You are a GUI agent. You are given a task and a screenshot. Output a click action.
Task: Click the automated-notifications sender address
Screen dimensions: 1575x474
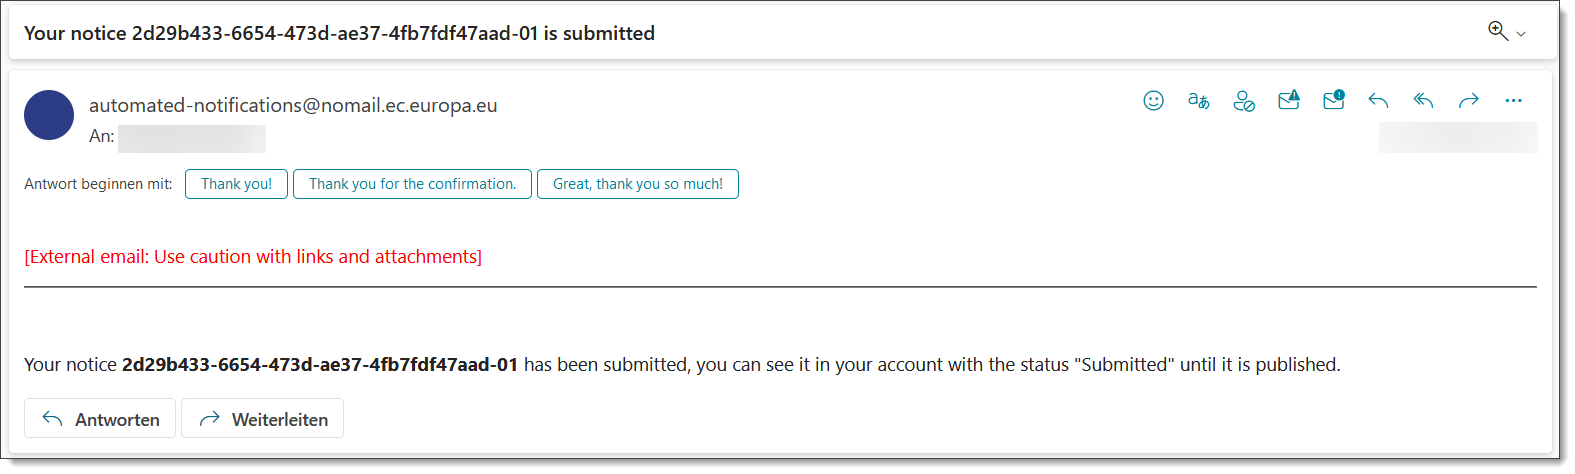293,105
